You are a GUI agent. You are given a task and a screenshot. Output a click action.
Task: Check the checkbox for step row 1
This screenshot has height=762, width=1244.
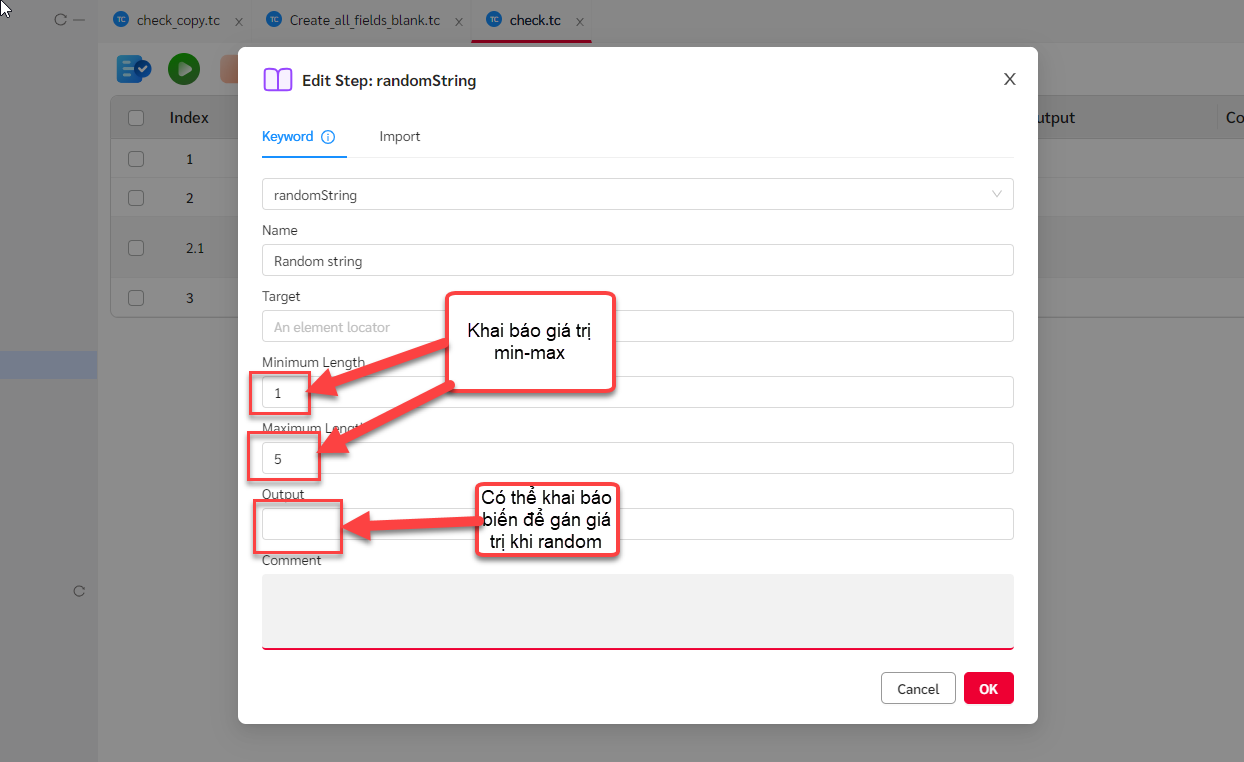coord(136,159)
